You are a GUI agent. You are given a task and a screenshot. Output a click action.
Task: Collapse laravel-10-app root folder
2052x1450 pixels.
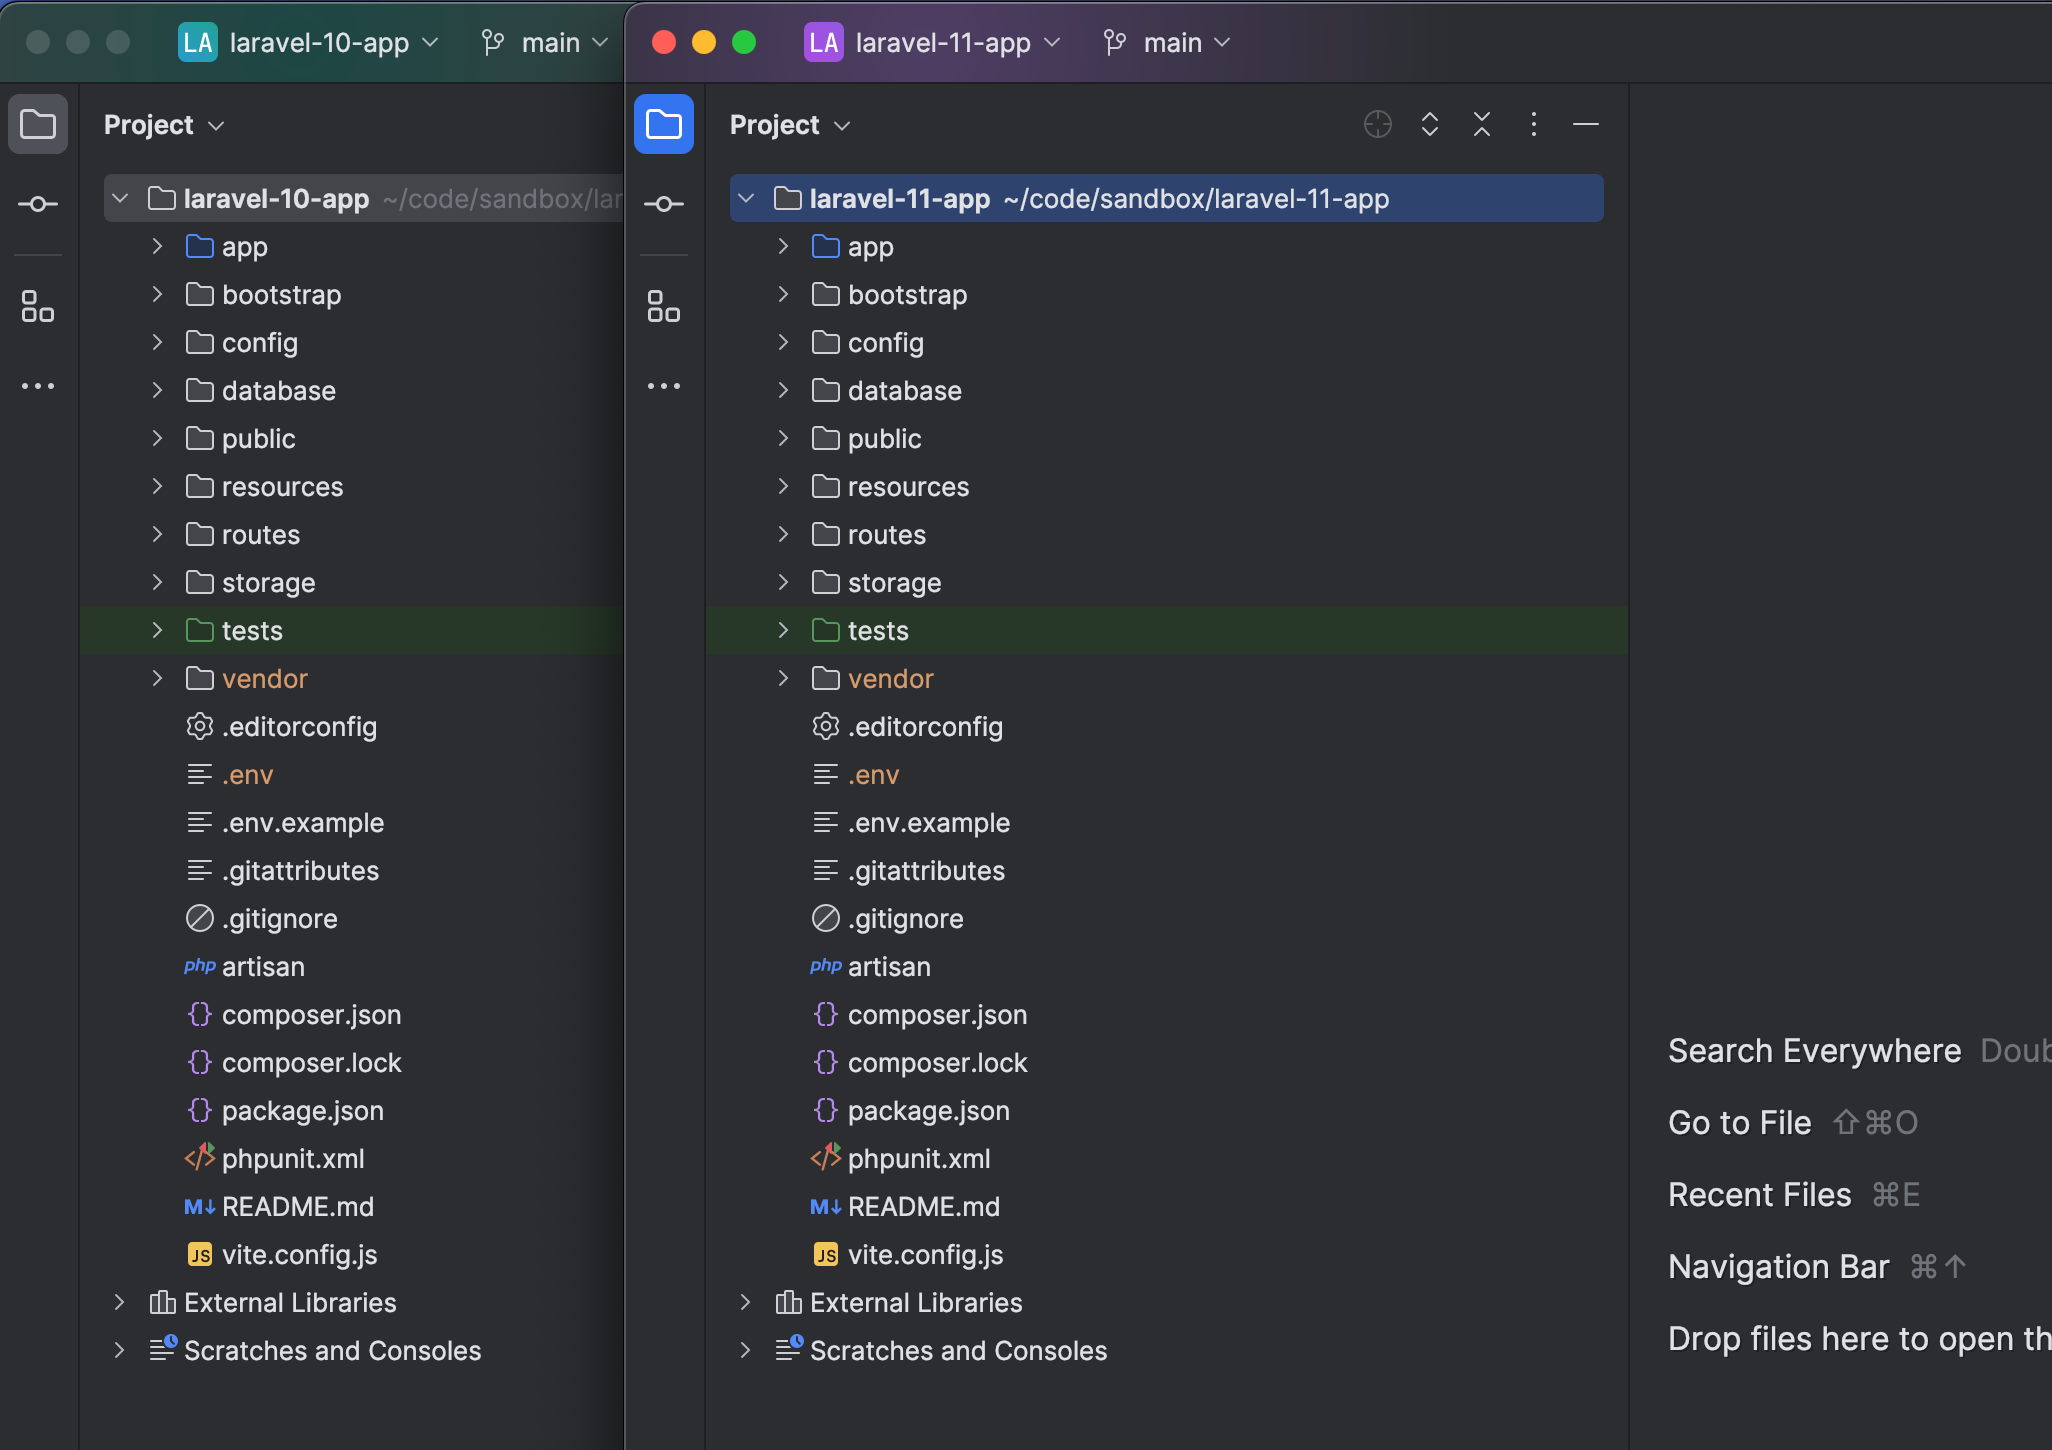pos(120,198)
